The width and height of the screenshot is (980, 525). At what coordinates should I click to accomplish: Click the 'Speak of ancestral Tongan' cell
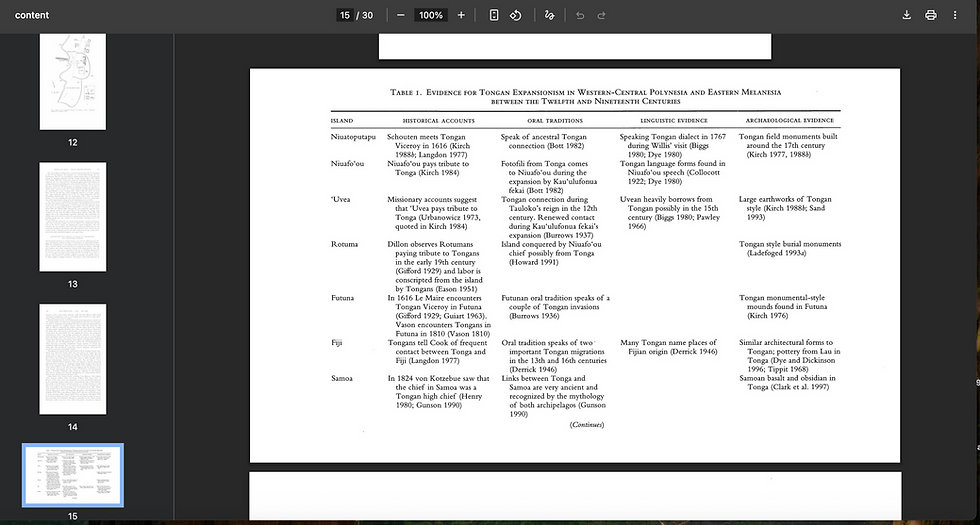coord(543,141)
